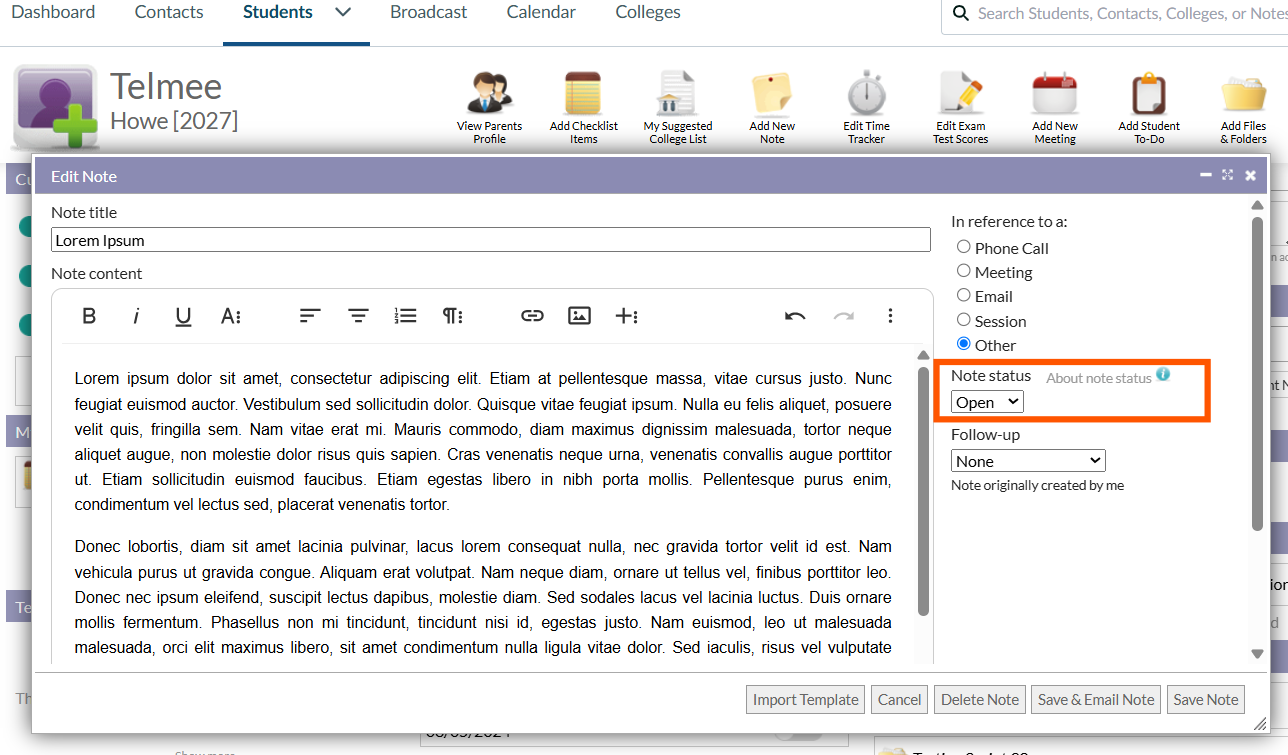Screen dimensions: 1288x755
Task: Open the ordered list formatting icon
Action: point(405,316)
